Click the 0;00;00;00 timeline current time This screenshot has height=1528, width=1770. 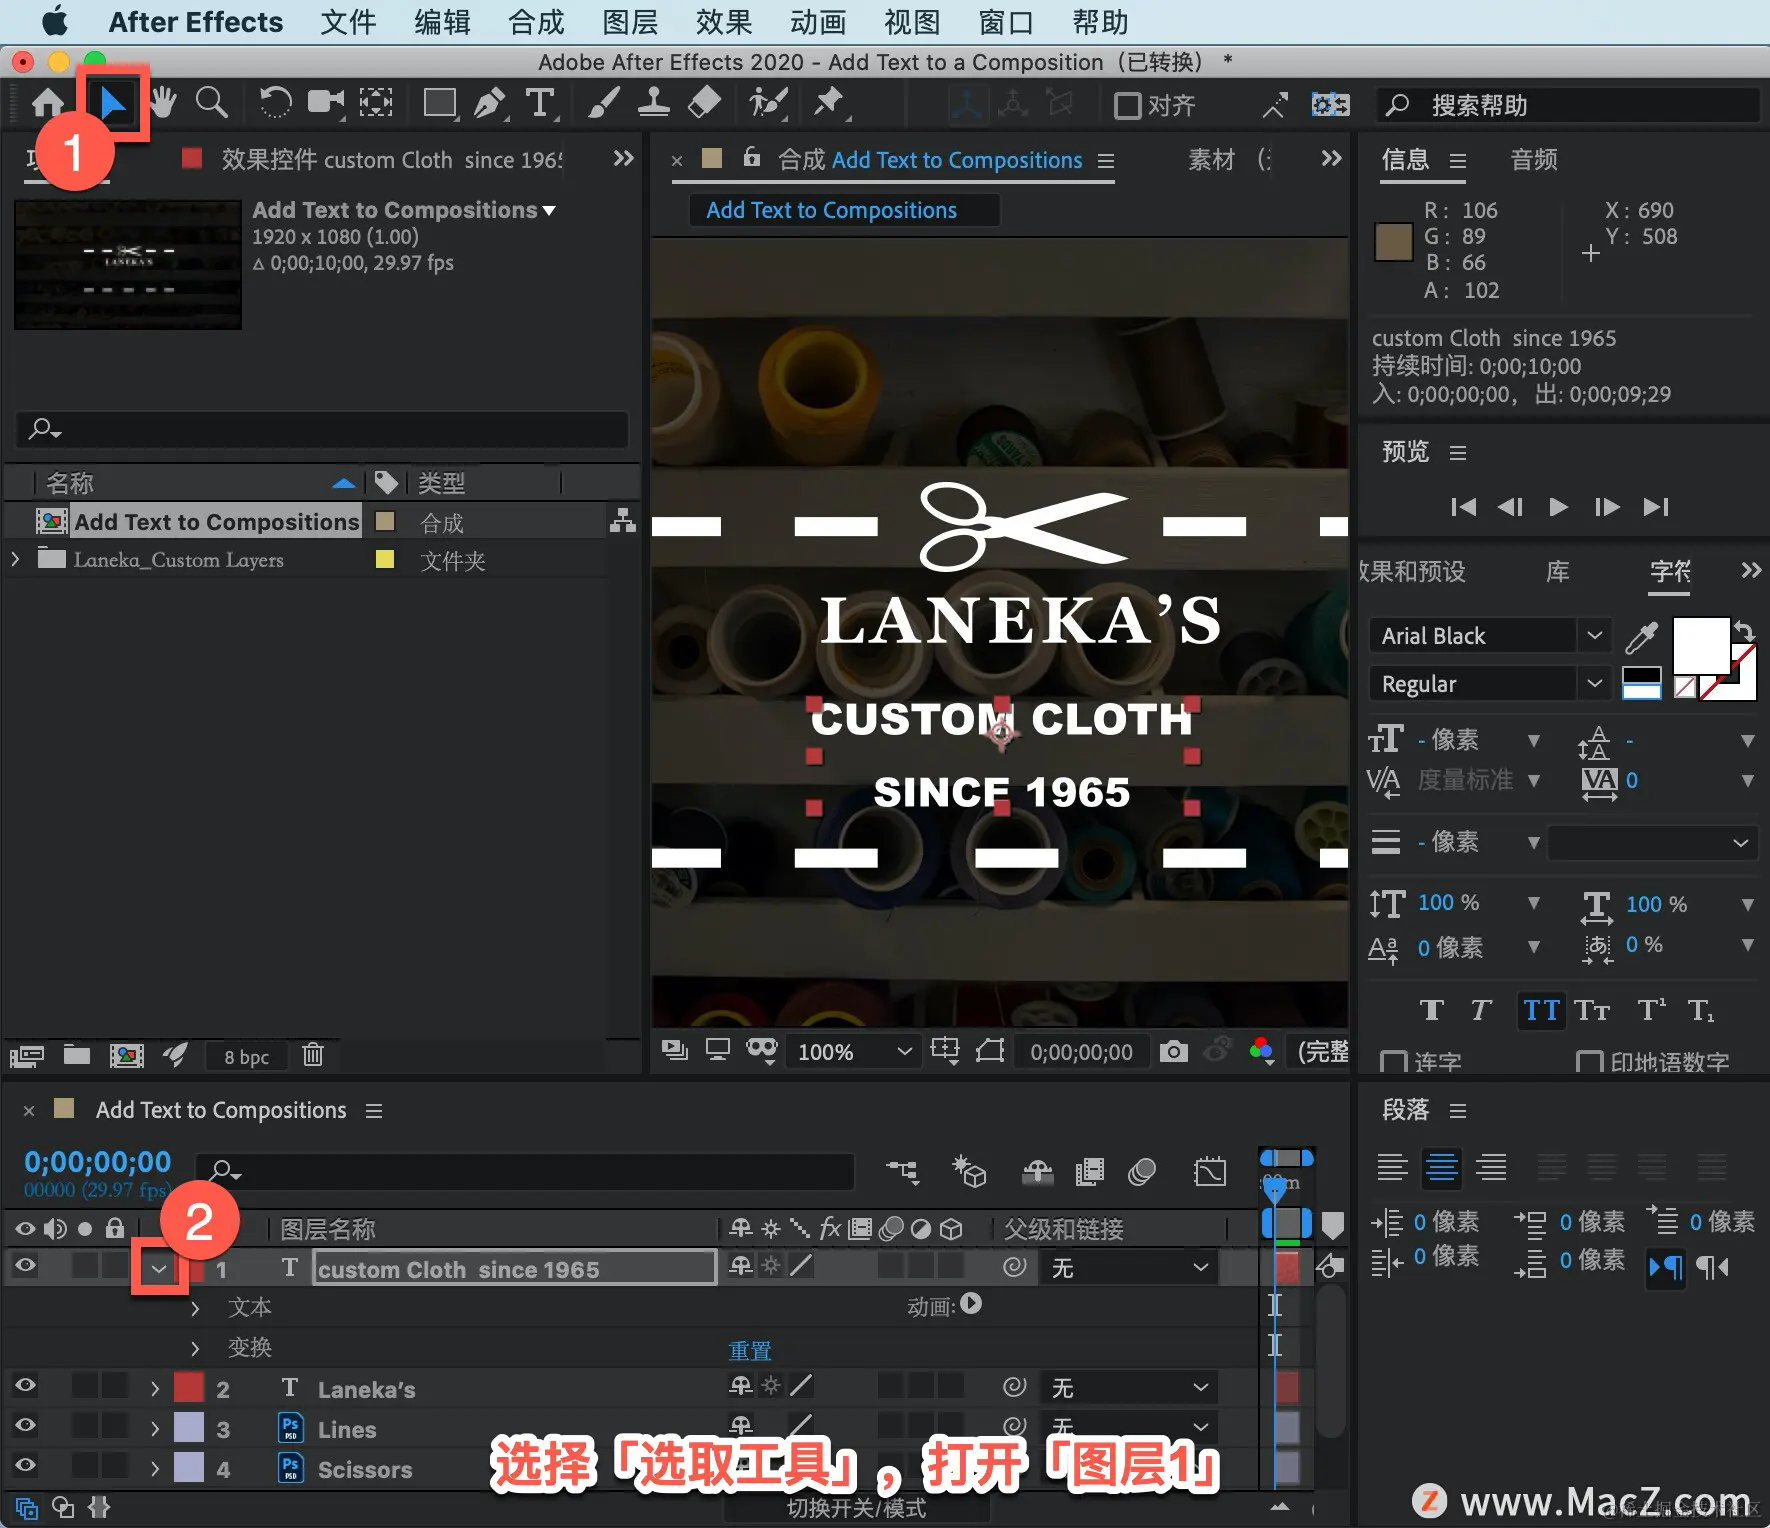[97, 1161]
